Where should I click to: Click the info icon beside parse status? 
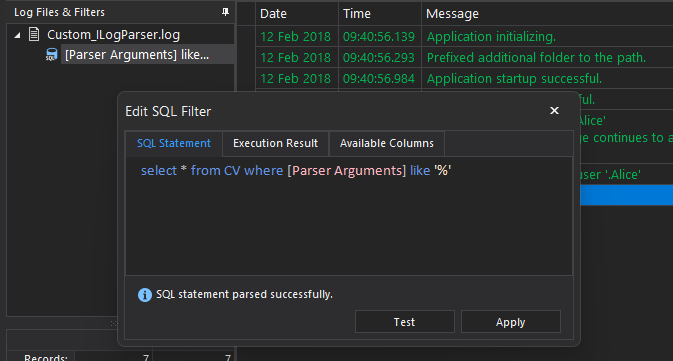(145, 295)
